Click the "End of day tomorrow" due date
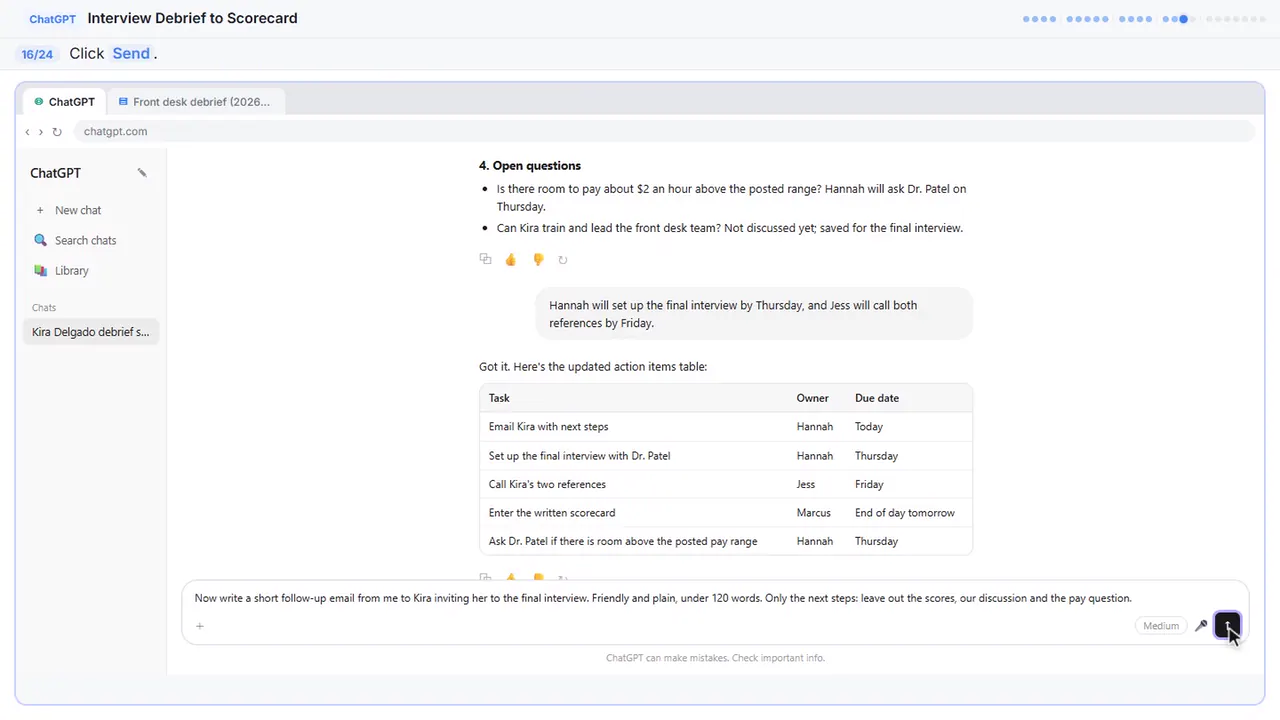1280x720 pixels. click(x=905, y=513)
